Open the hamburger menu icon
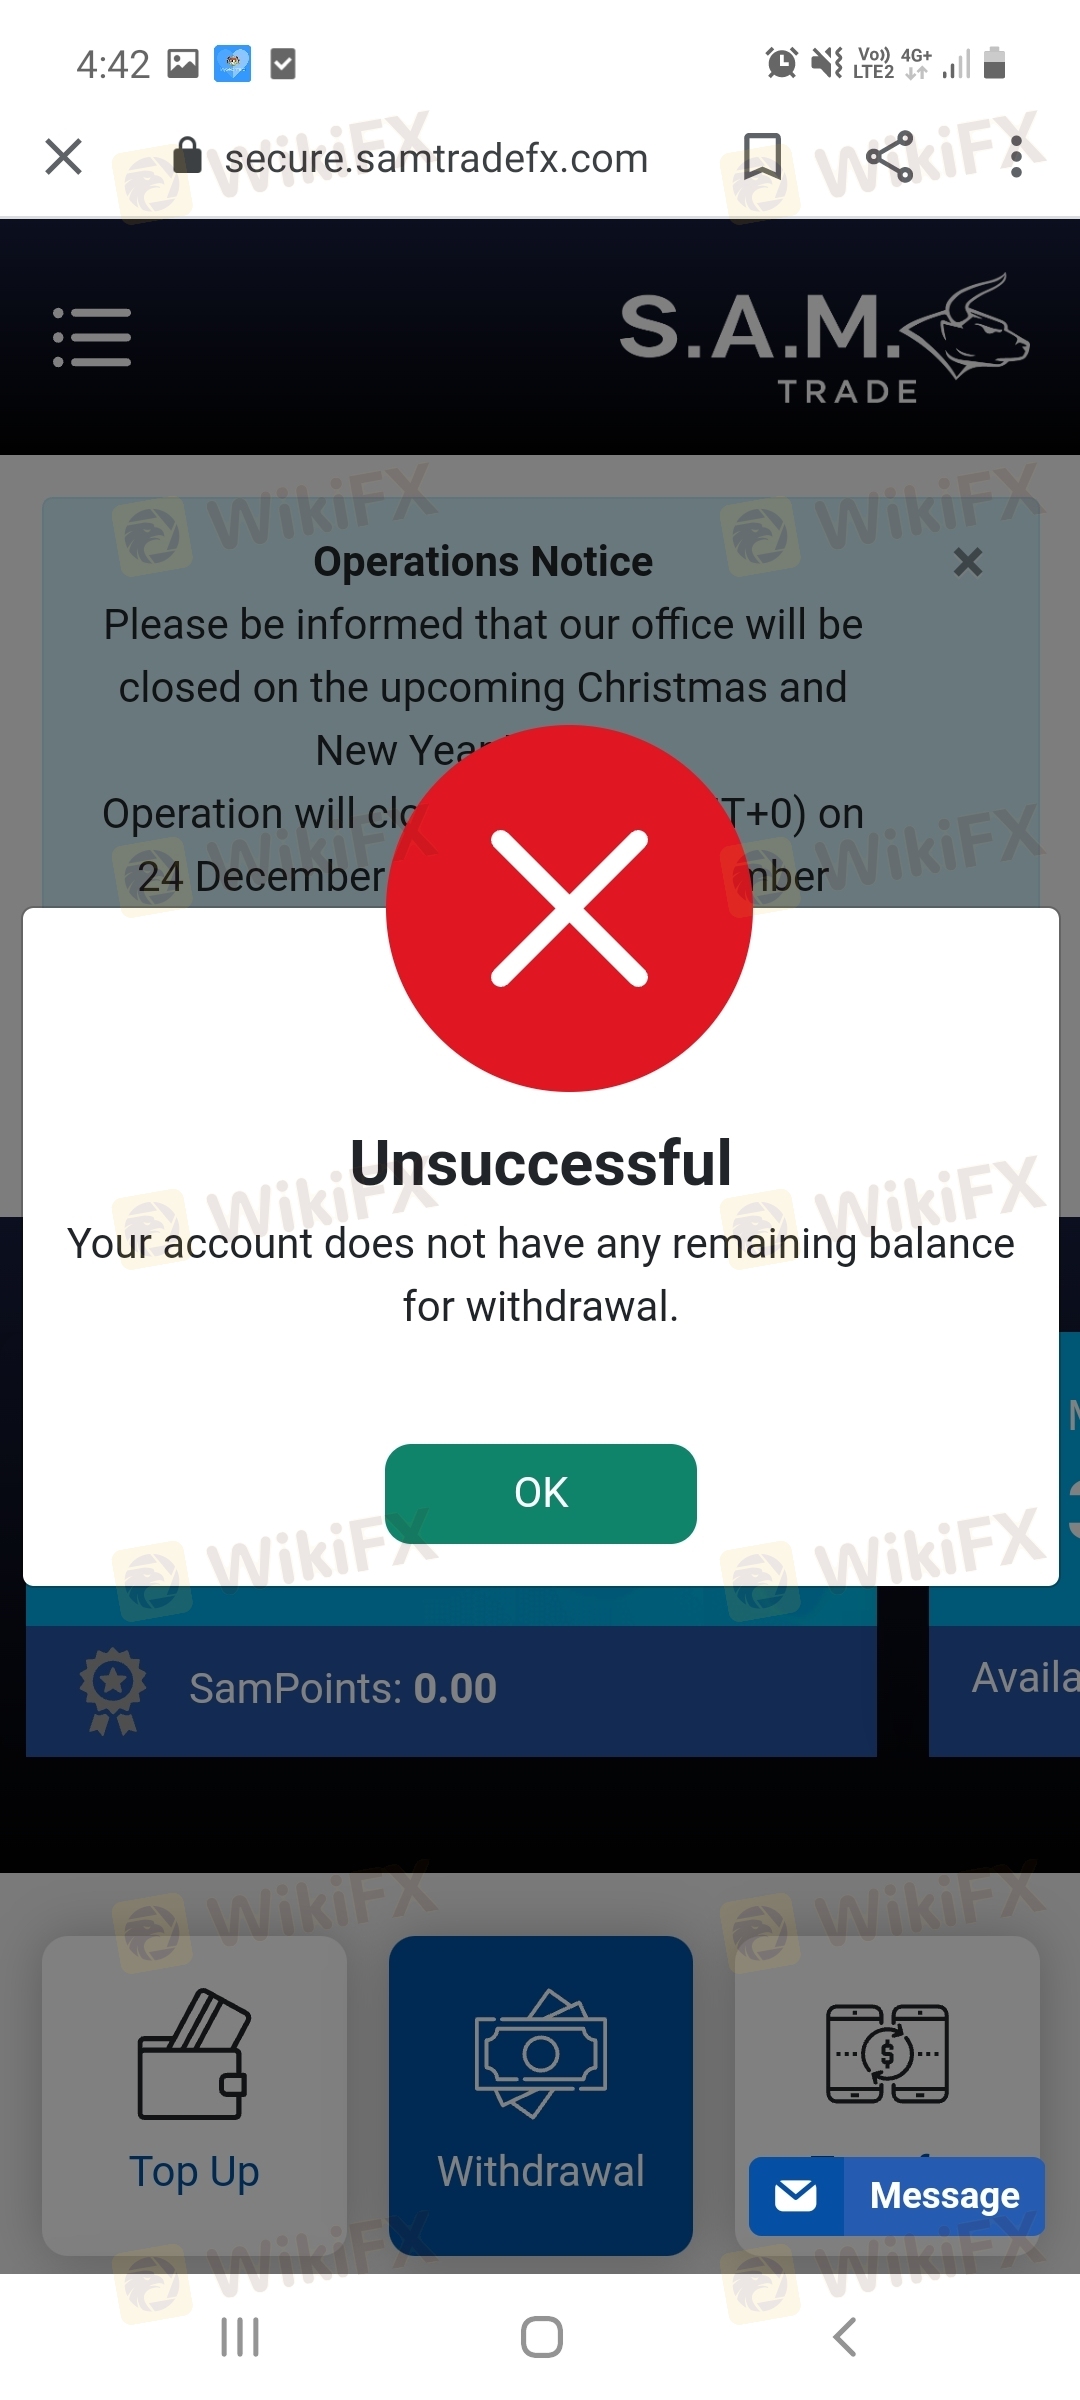The height and width of the screenshot is (2400, 1080). (x=92, y=337)
